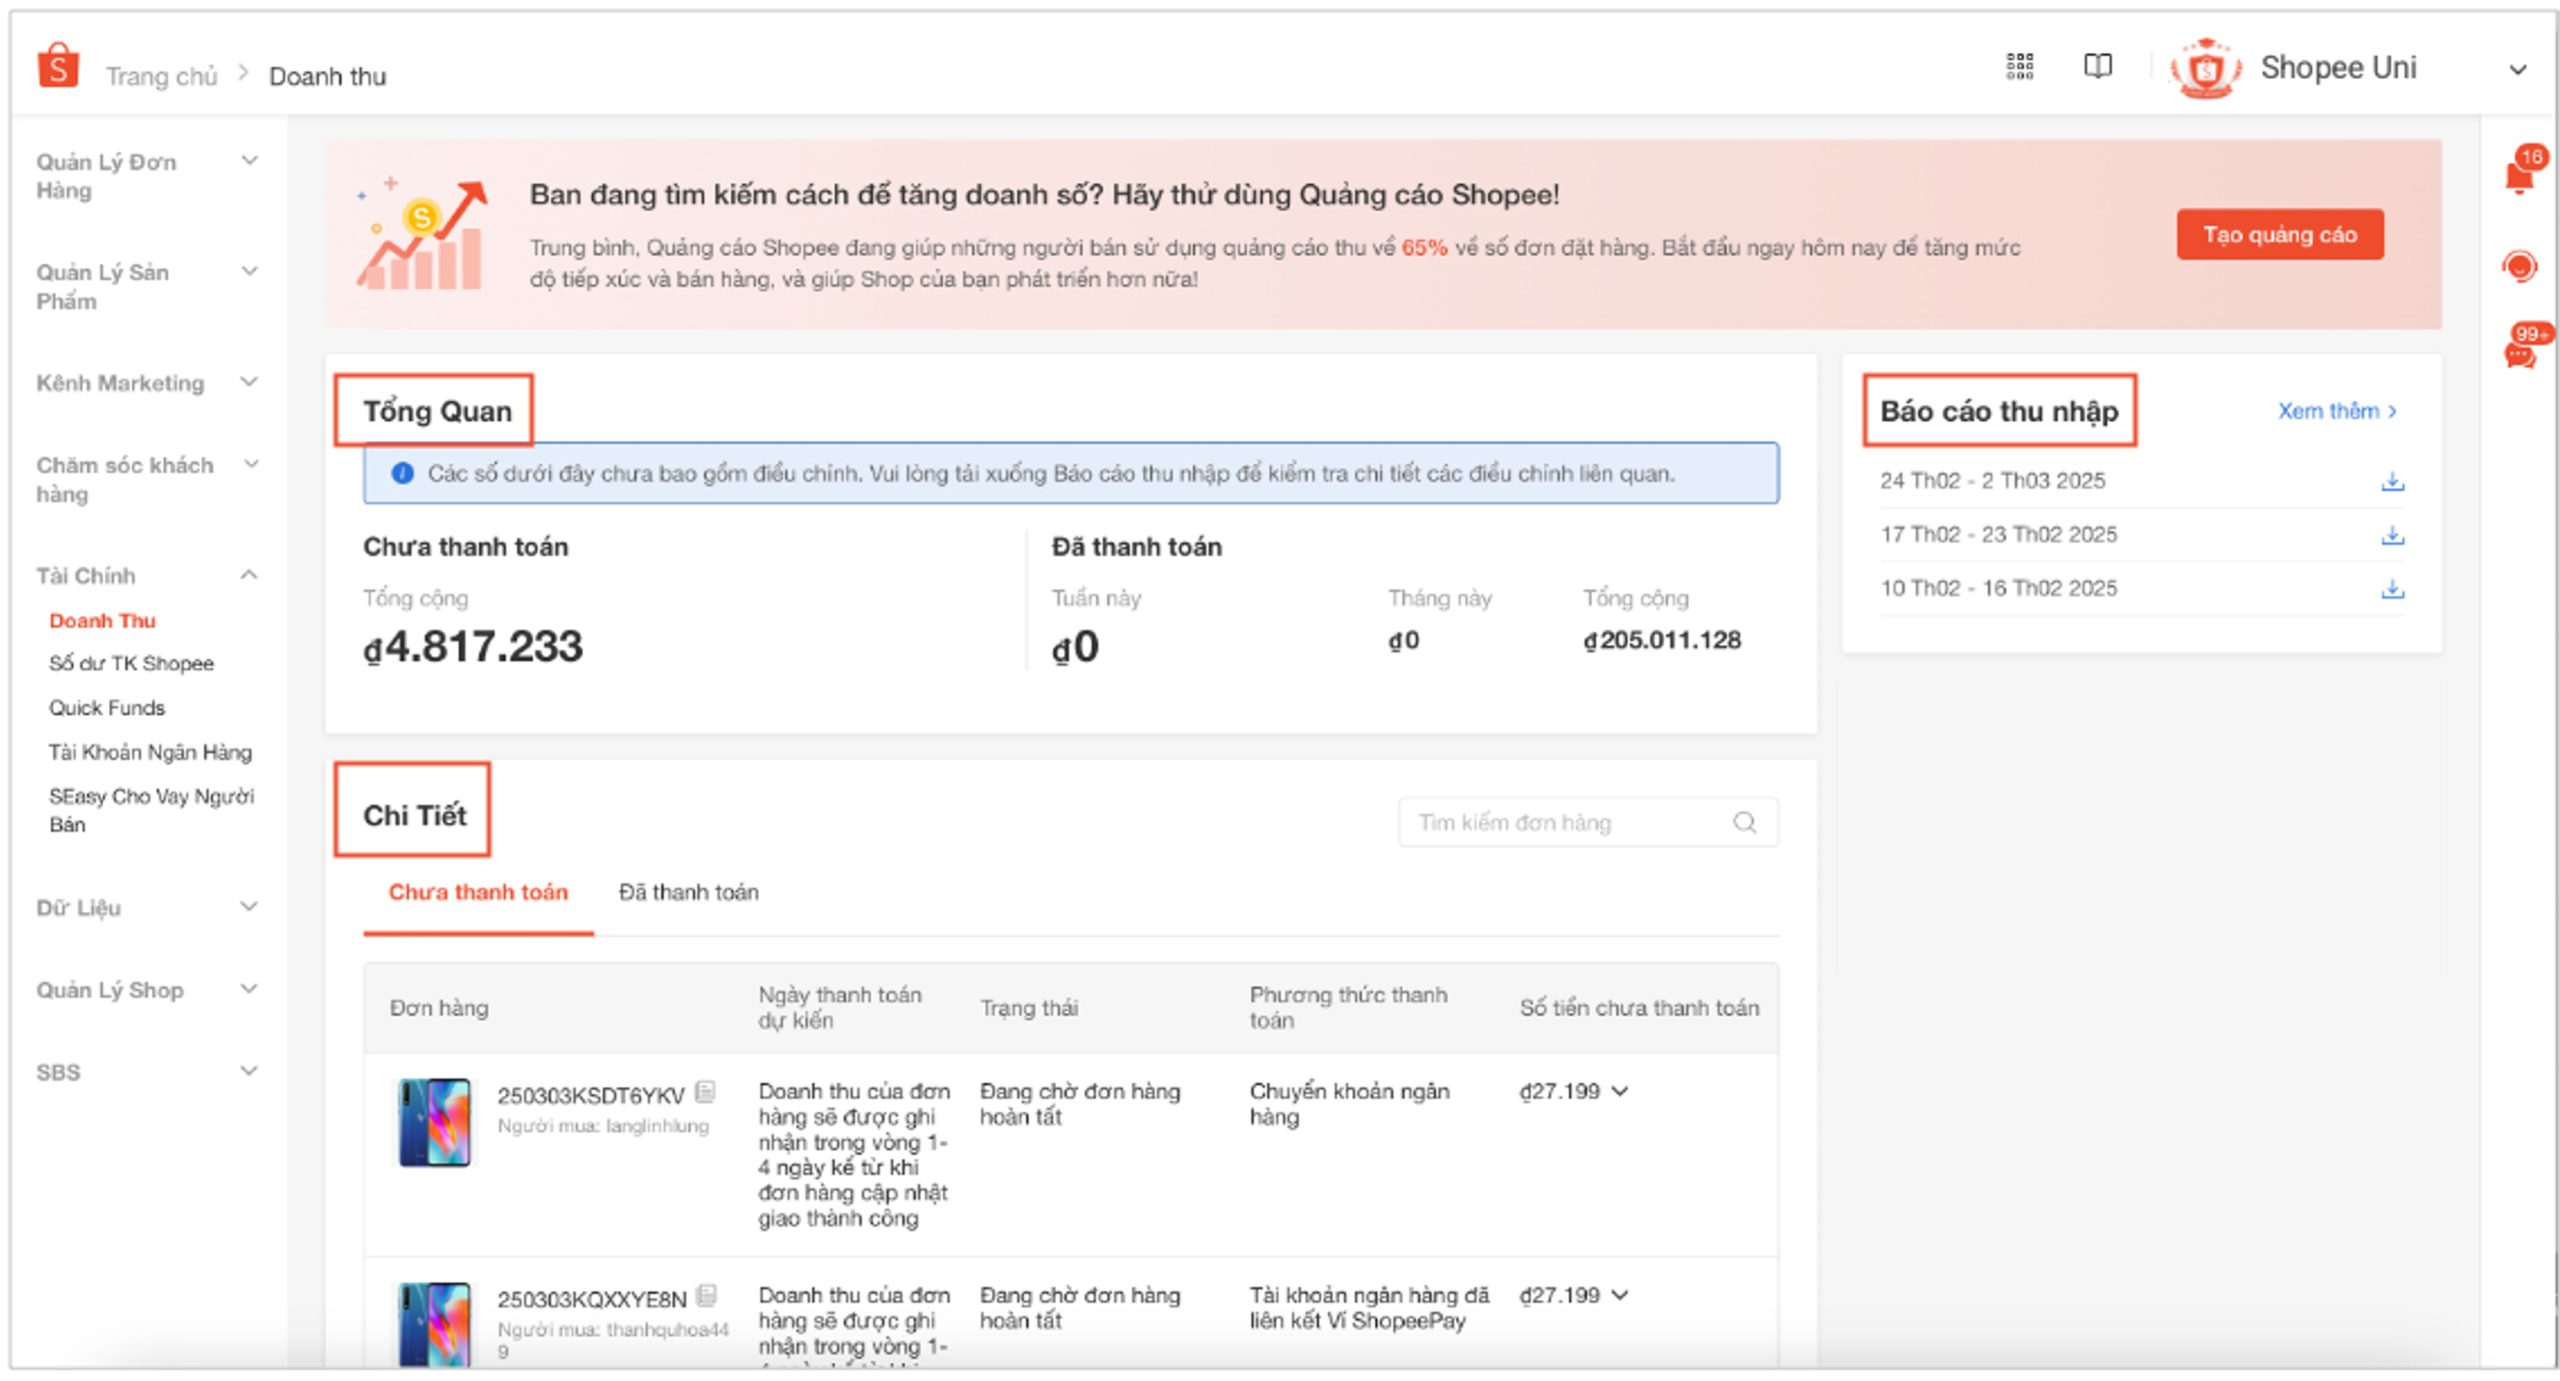Open Quick Funds page
The height and width of the screenshot is (1381, 2560).
tap(107, 708)
